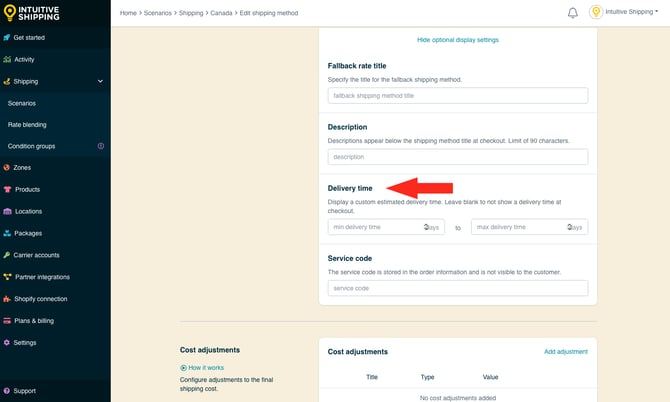Image resolution: width=670 pixels, height=402 pixels.
Task: Open notifications bell
Action: pyautogui.click(x=573, y=13)
